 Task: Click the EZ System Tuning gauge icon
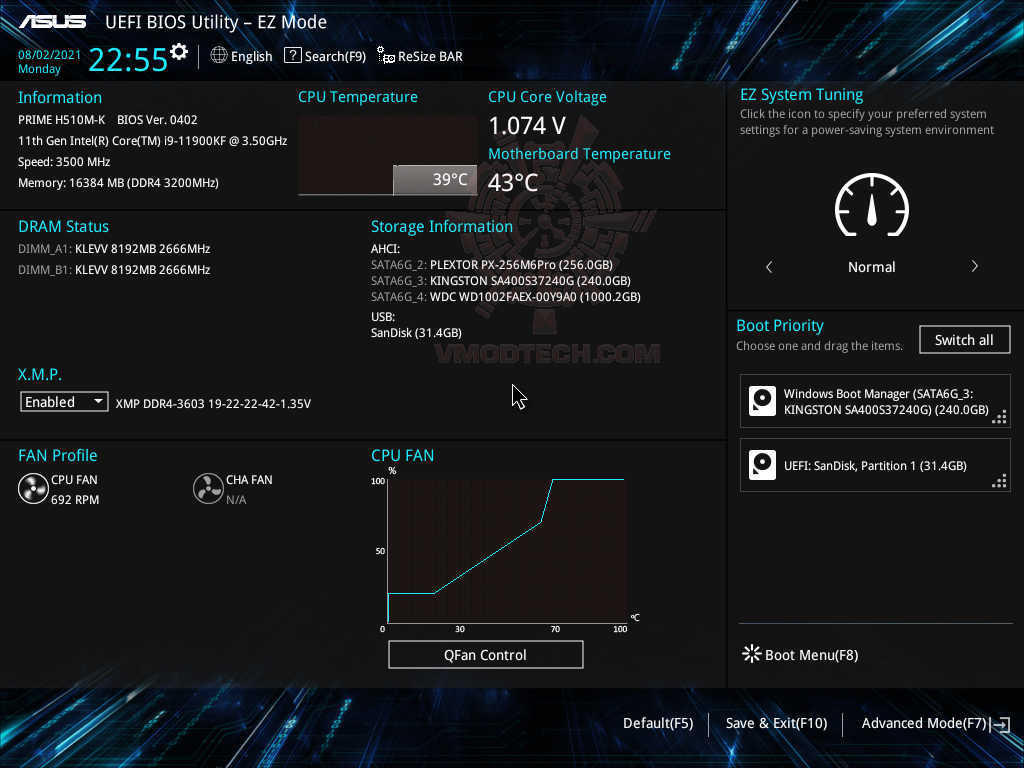point(872,205)
